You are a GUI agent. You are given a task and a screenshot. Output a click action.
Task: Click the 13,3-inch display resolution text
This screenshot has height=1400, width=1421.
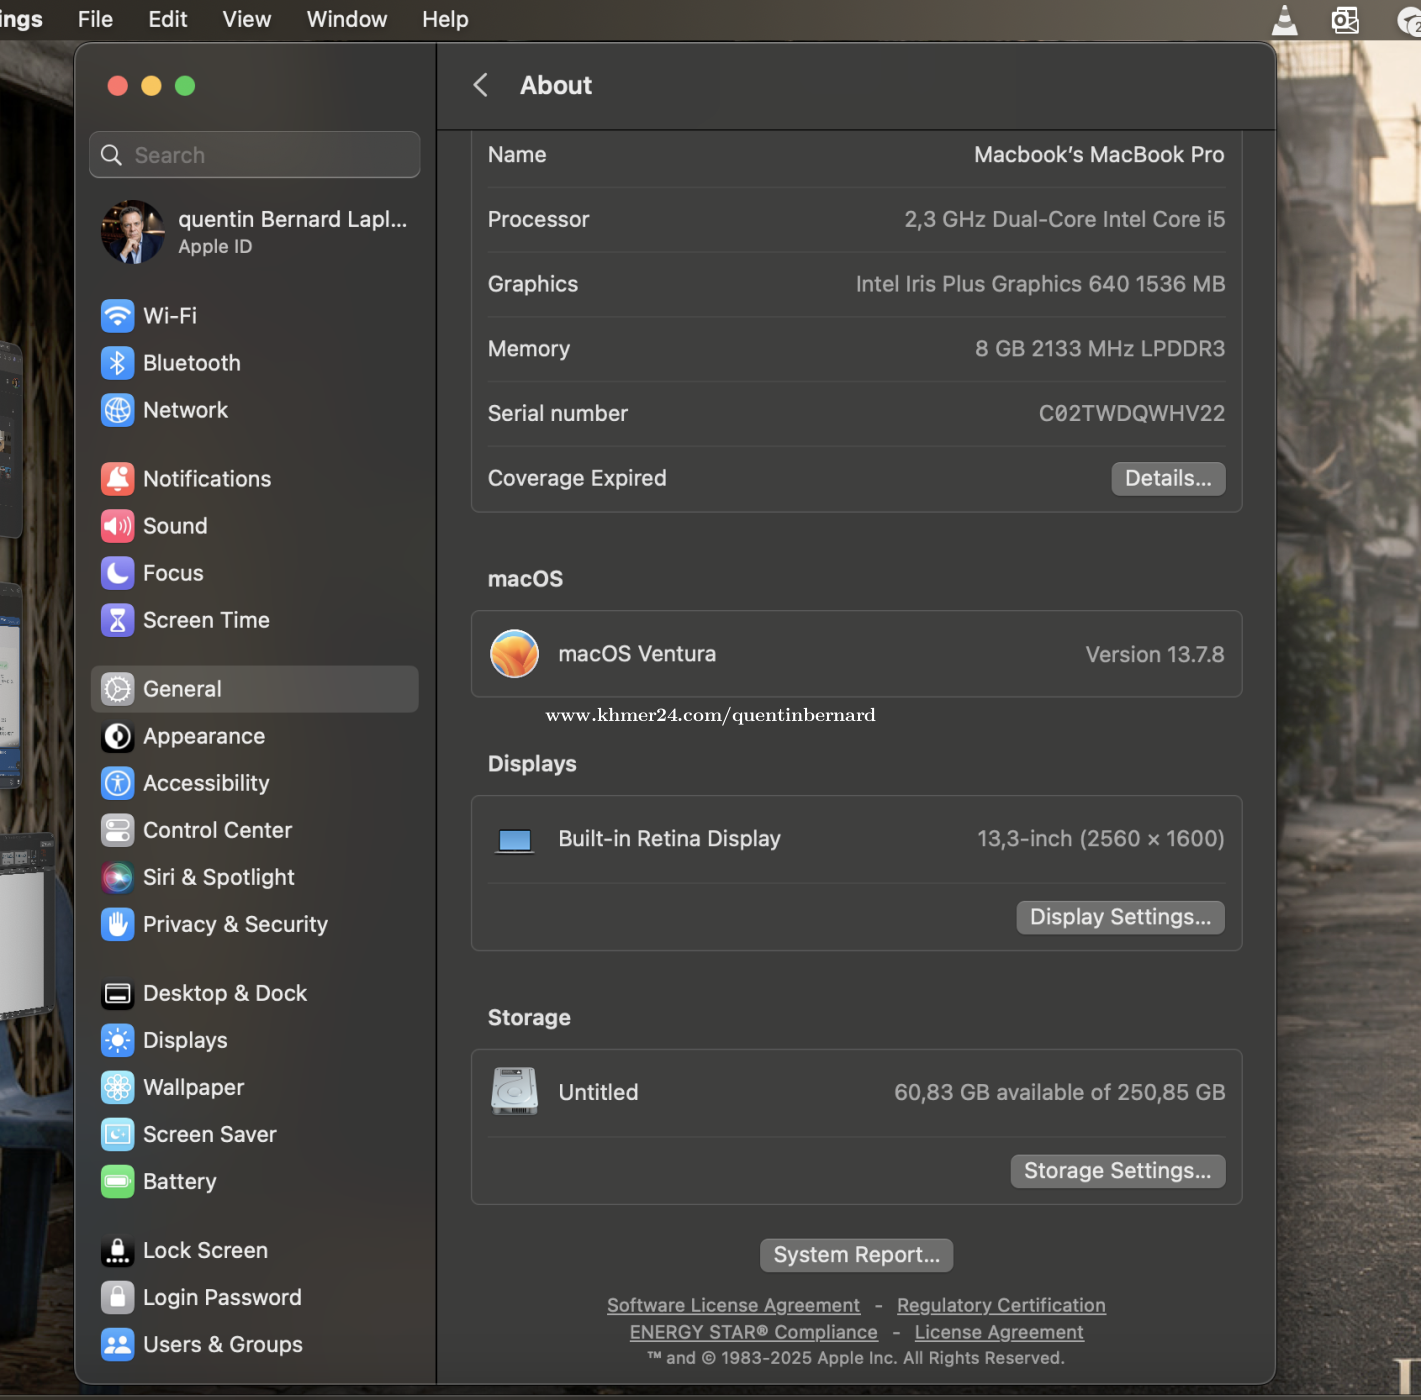click(1101, 839)
